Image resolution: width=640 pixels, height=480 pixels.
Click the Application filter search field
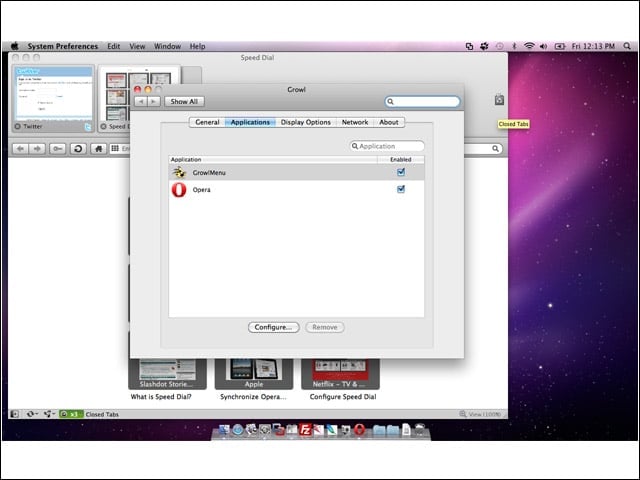point(387,146)
